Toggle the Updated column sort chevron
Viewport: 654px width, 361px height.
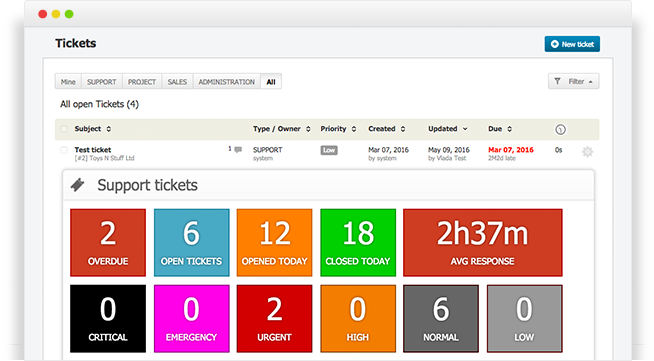coord(465,129)
